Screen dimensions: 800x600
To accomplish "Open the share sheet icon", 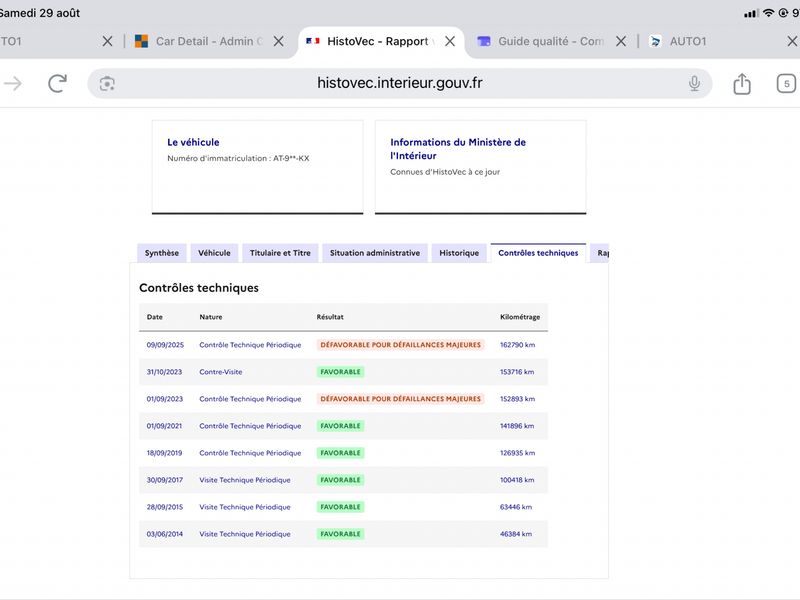I will [x=742, y=84].
